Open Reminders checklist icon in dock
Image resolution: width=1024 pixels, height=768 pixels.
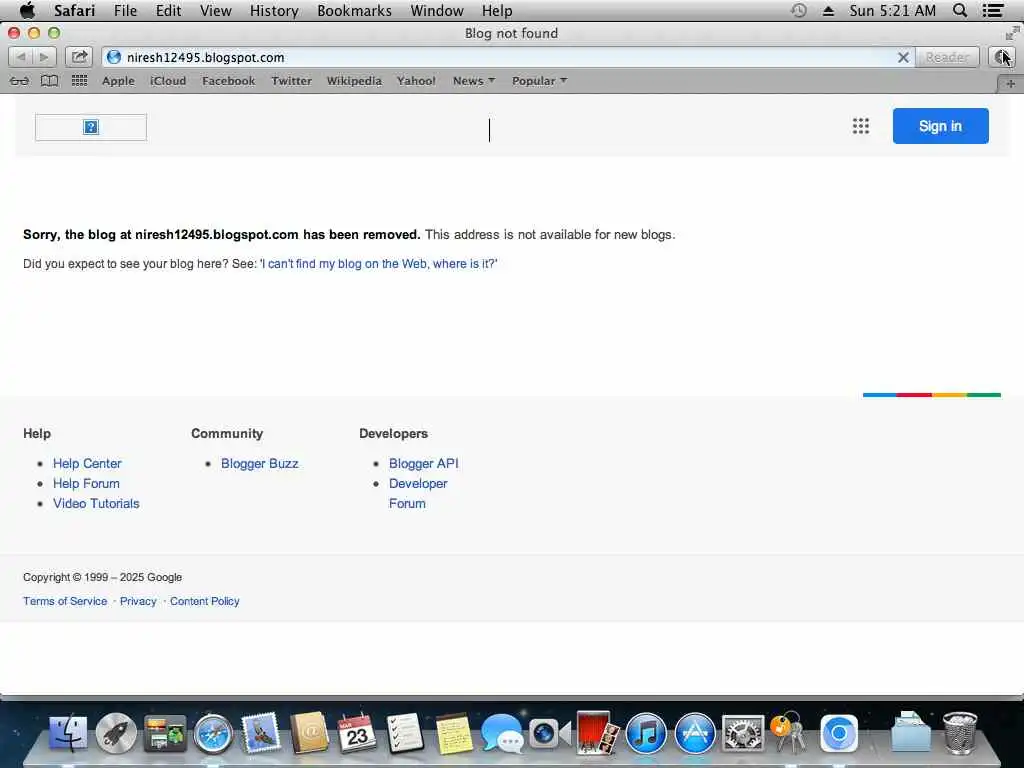click(x=405, y=733)
